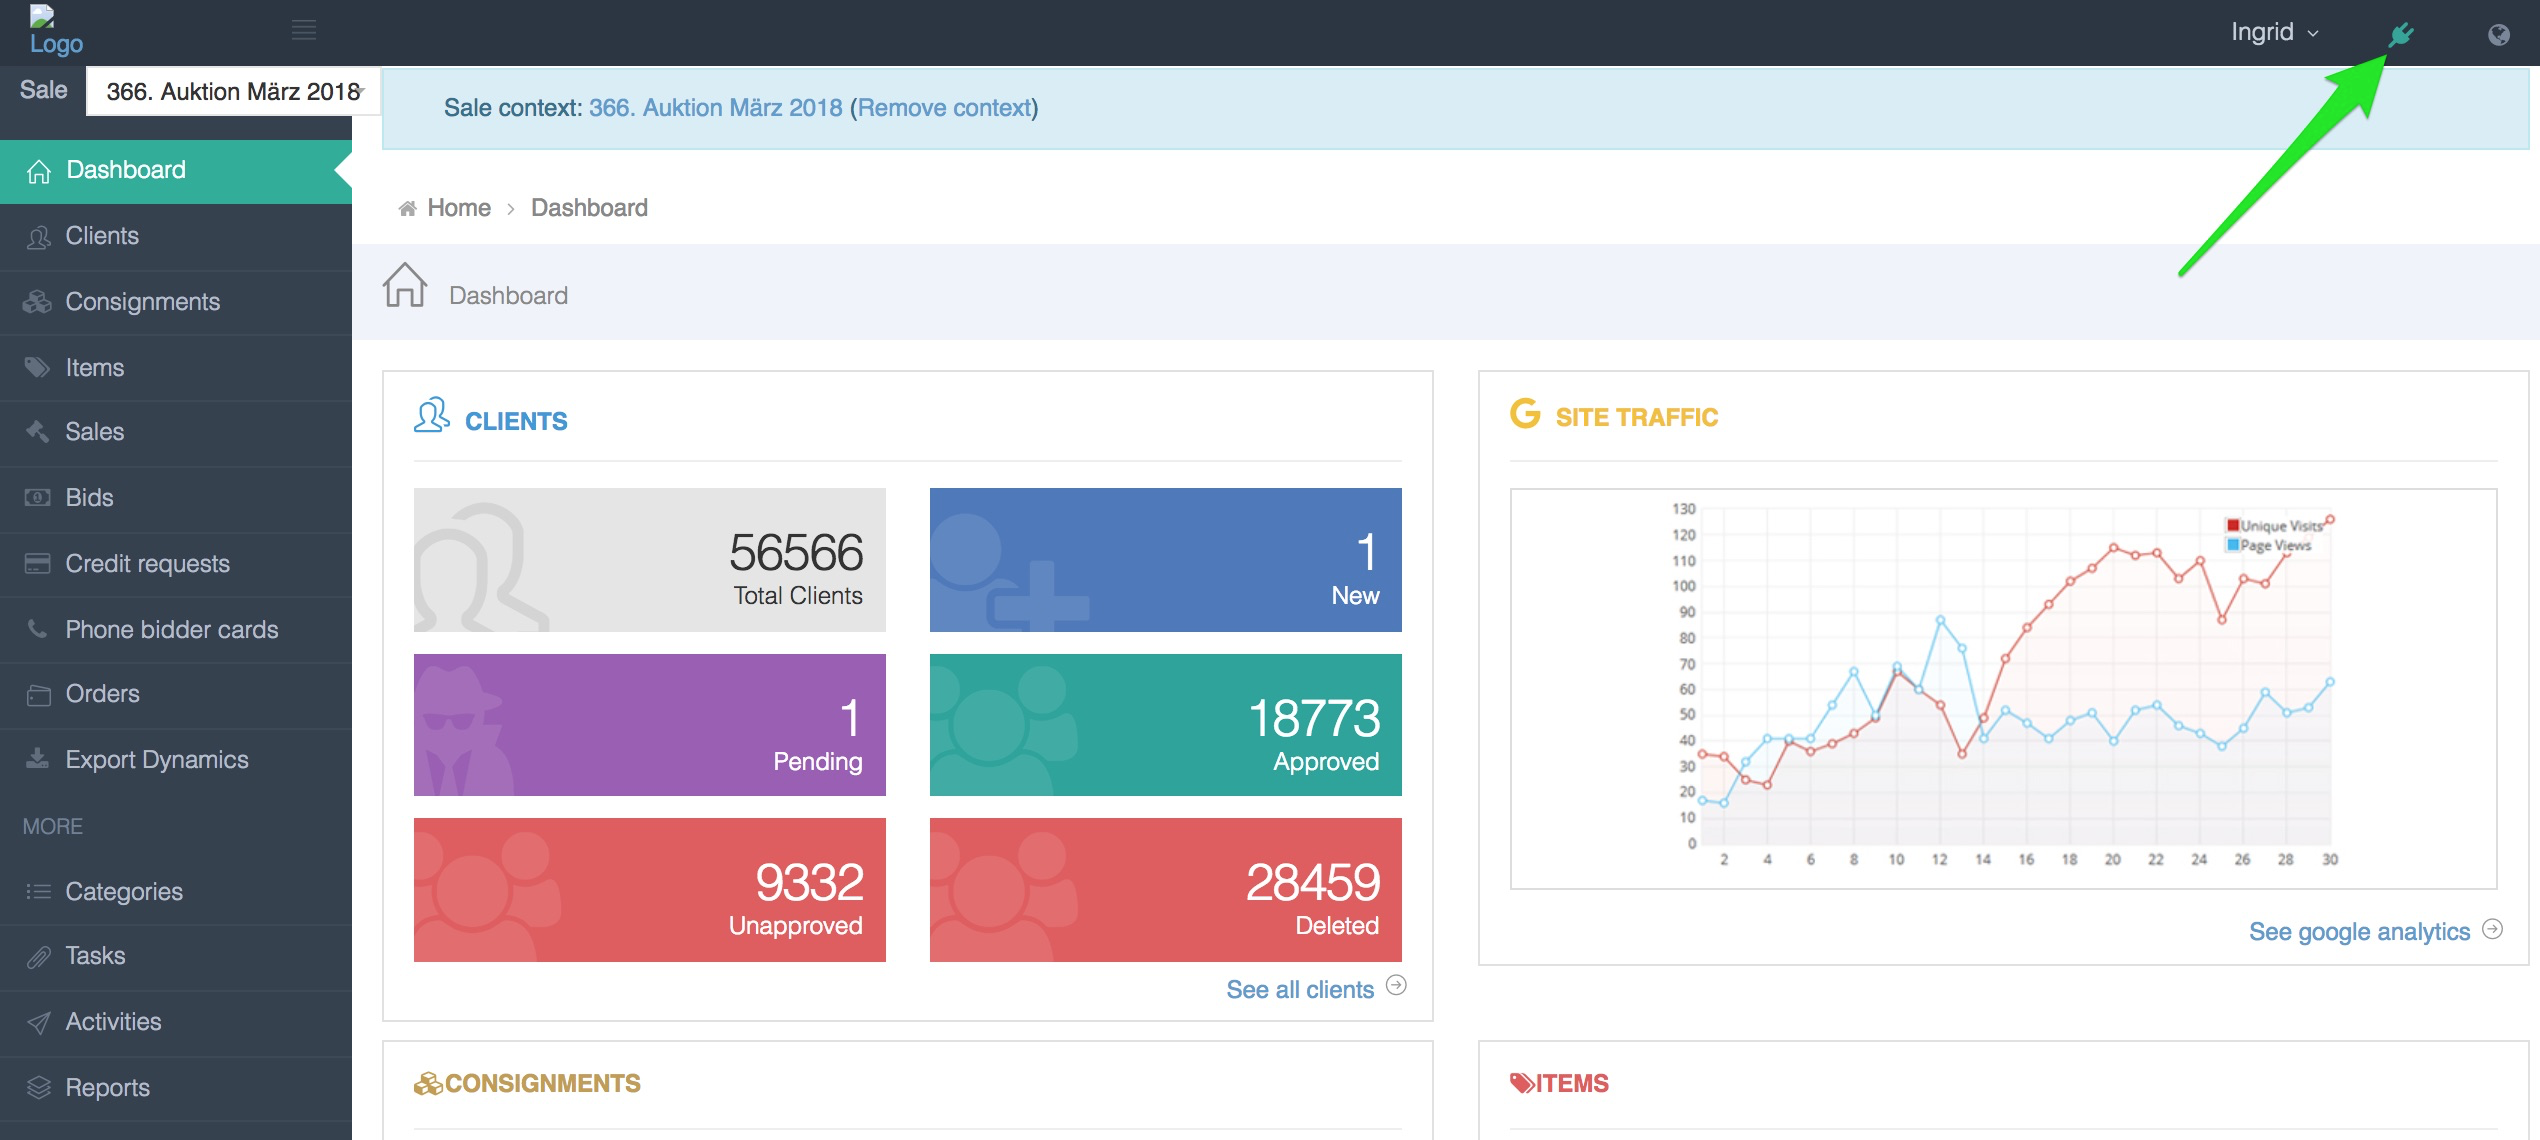Open Consignments in the sidebar menu

(176, 302)
